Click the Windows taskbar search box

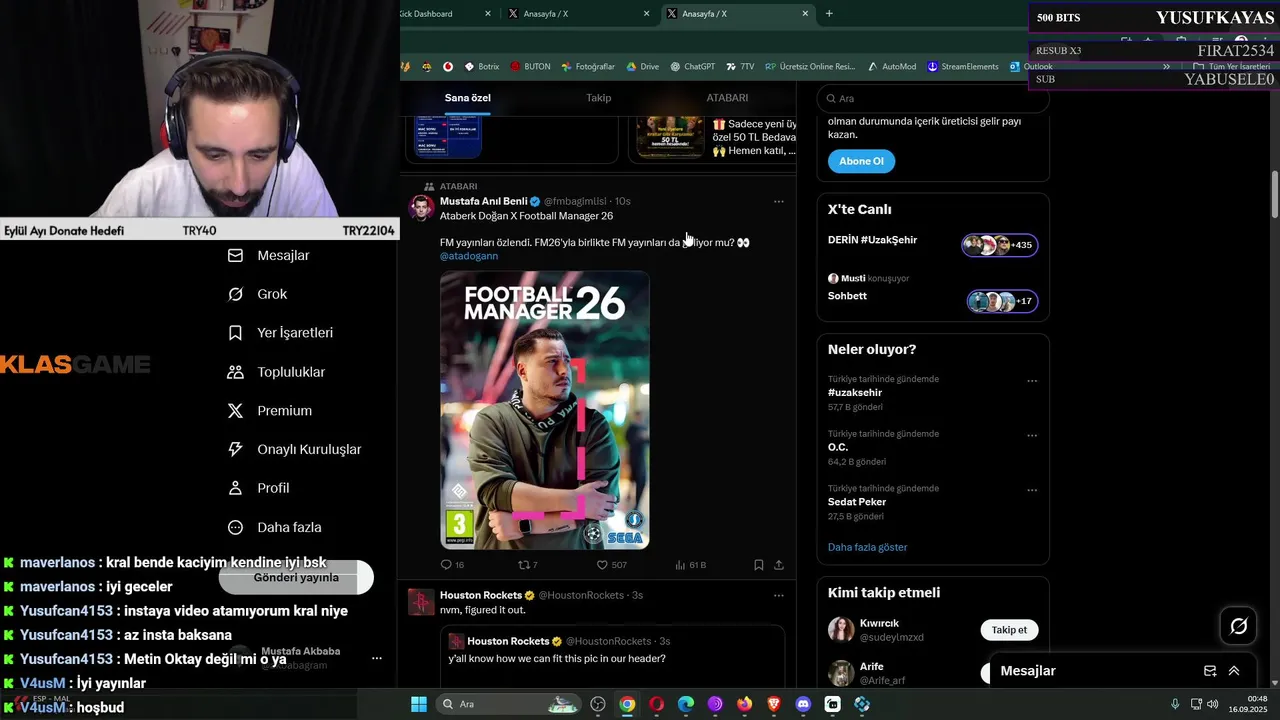(x=510, y=704)
